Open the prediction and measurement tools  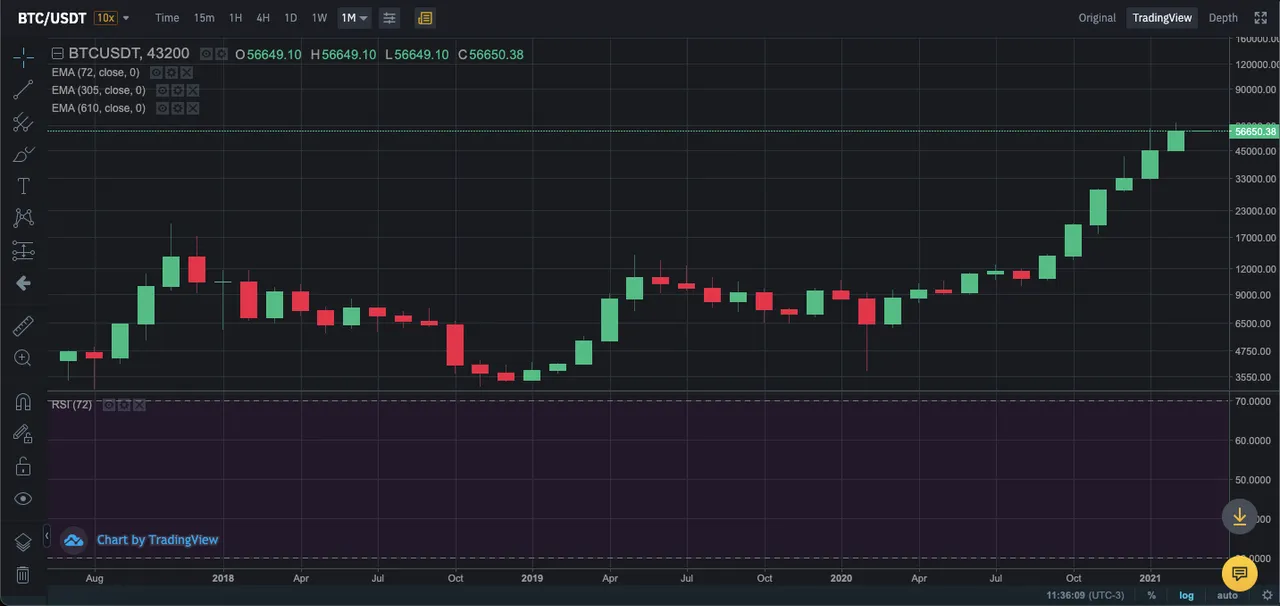click(x=23, y=251)
